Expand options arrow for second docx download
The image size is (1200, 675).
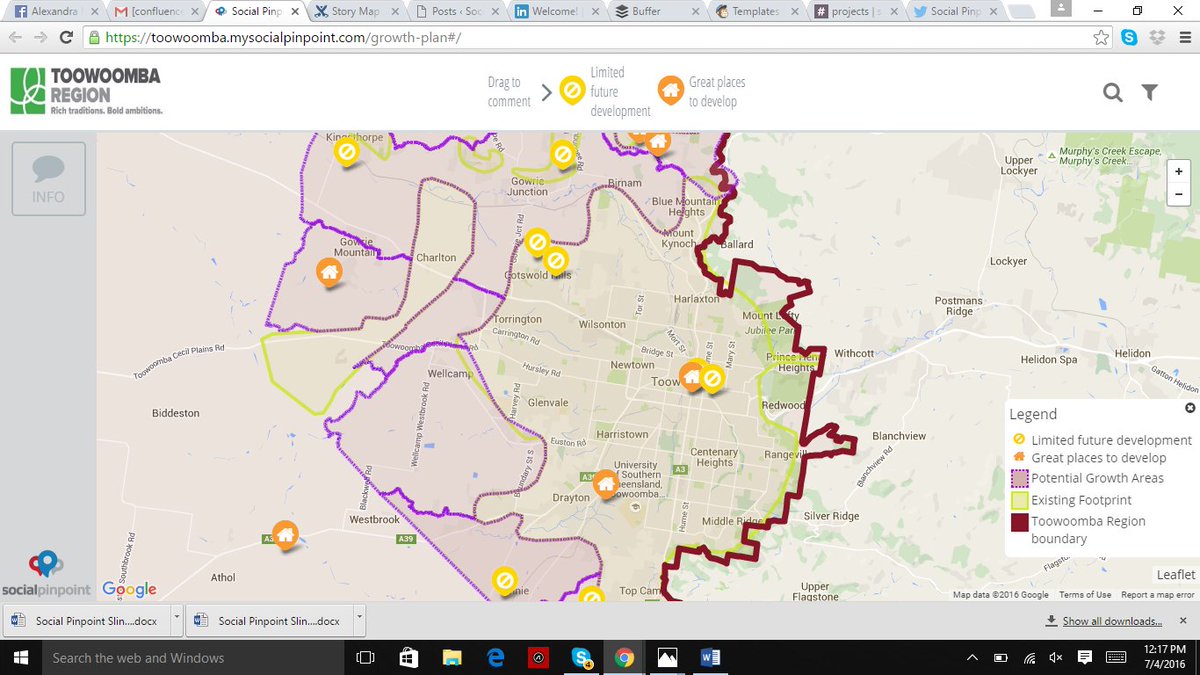coord(360,619)
